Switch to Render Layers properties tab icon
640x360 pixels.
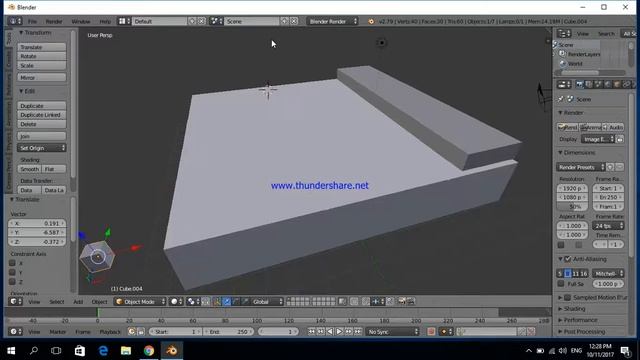coord(589,84)
